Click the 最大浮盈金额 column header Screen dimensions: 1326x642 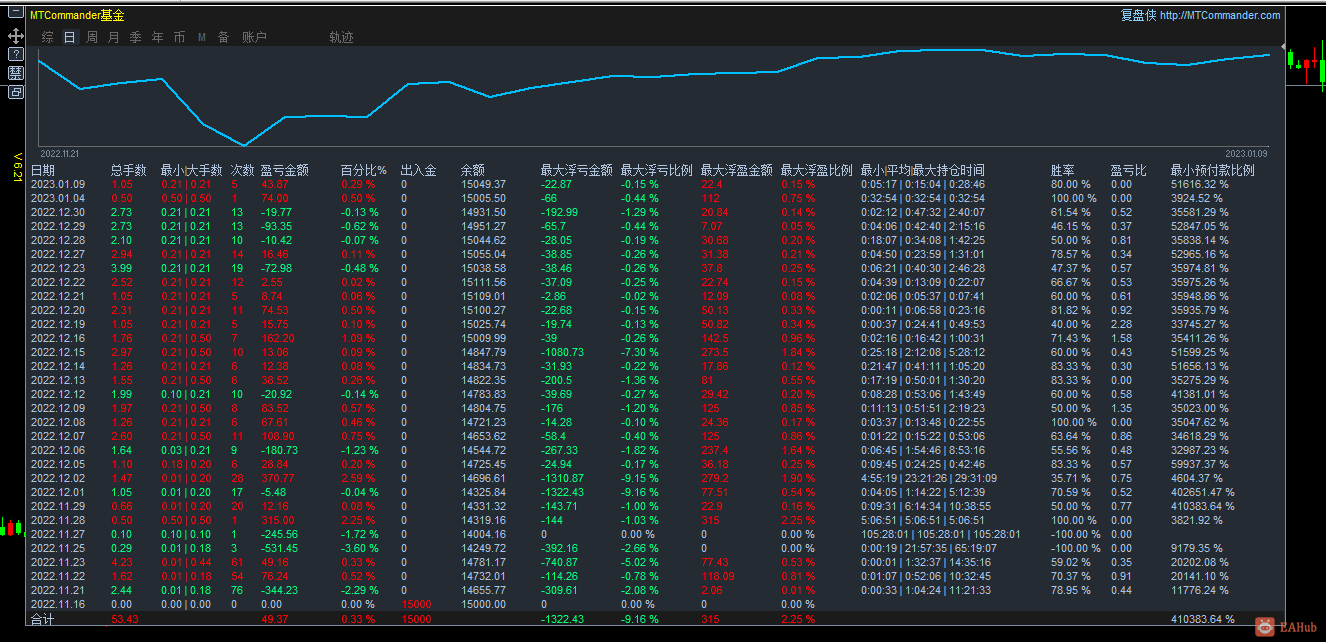[x=736, y=170]
